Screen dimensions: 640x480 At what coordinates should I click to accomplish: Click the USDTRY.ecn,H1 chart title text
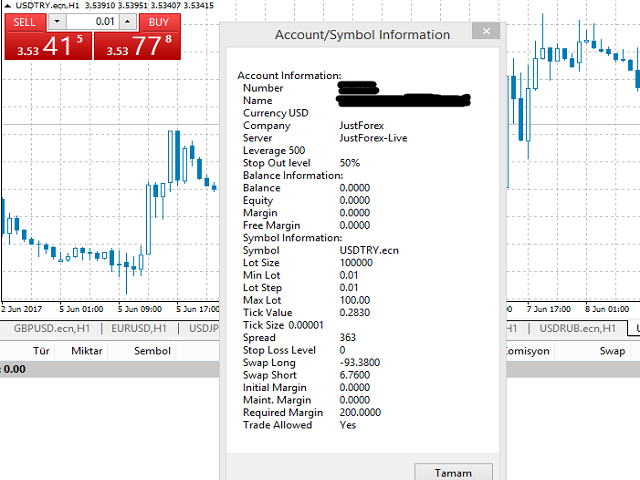click(47, 6)
